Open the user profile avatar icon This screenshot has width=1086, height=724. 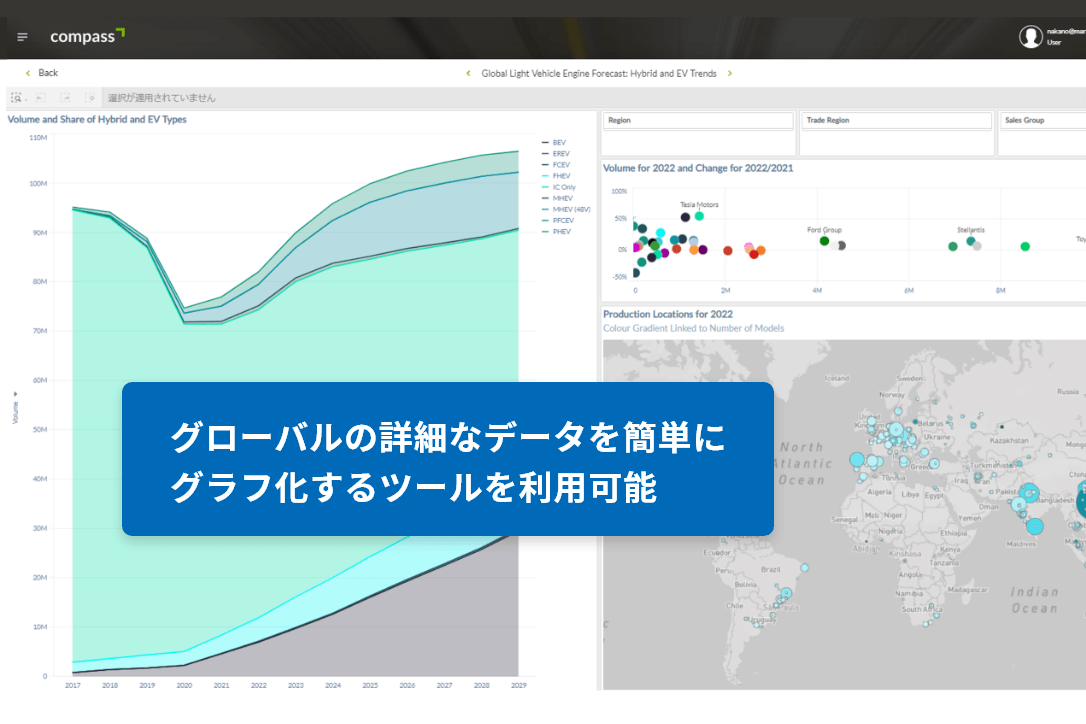coord(1031,37)
